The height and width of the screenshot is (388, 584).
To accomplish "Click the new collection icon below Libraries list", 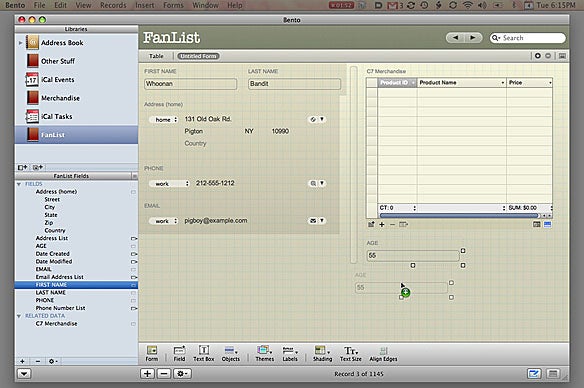I will [38, 167].
